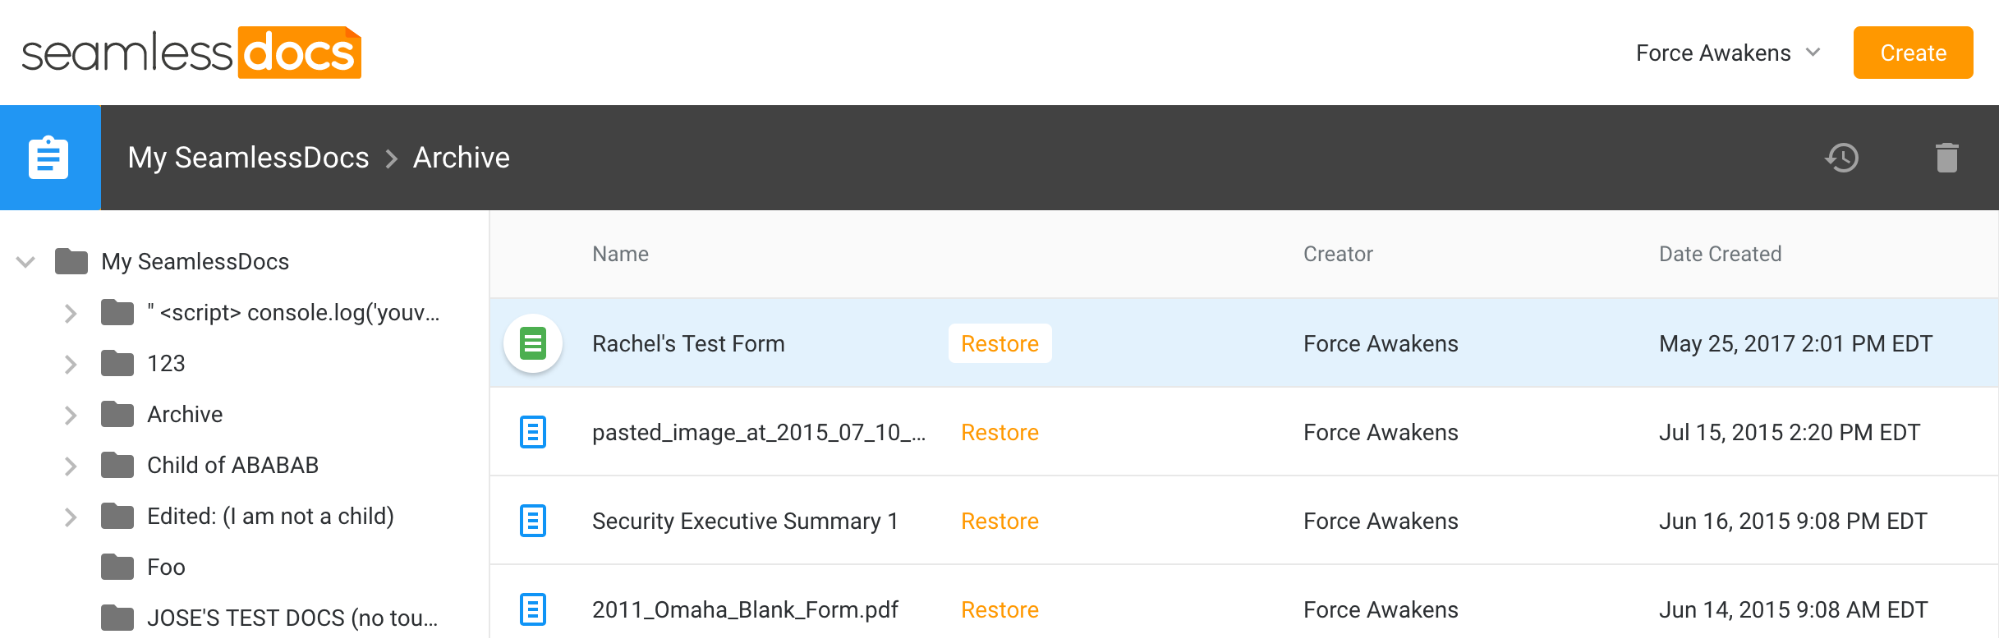Select the Foo folder in tree
This screenshot has width=1999, height=639.
166,567
